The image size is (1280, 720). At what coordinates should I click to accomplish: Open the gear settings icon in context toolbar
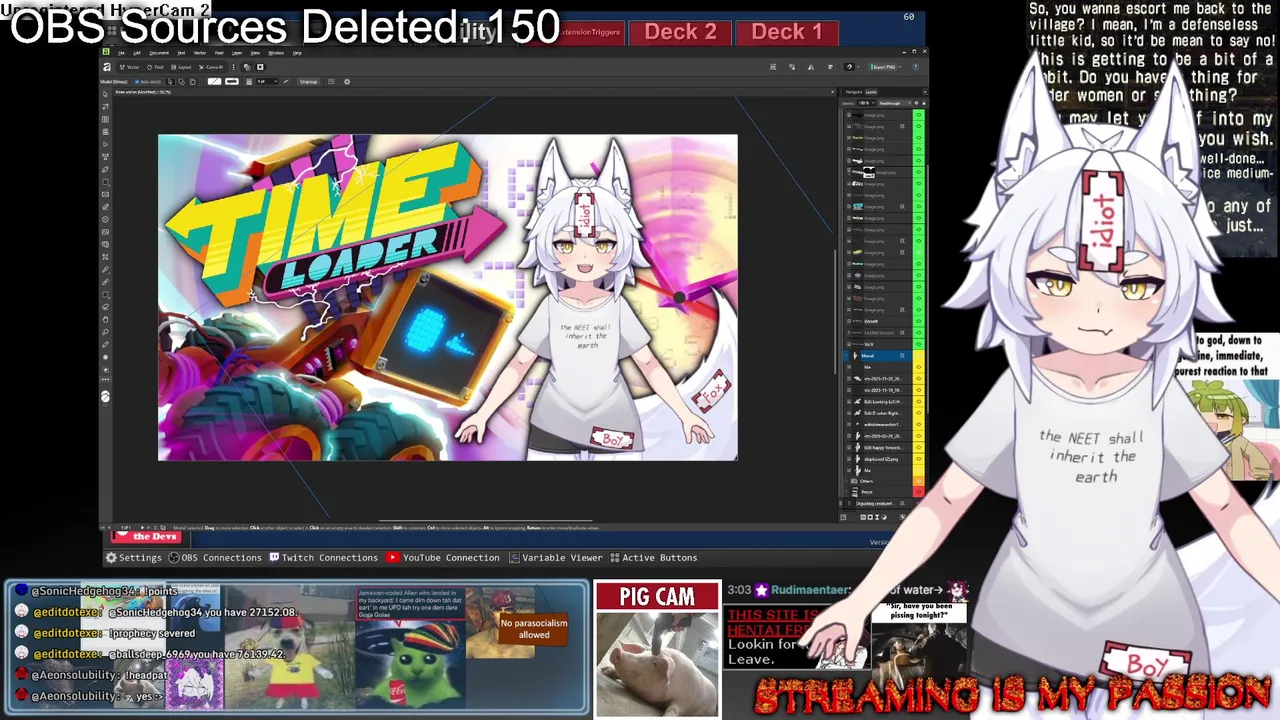click(347, 82)
